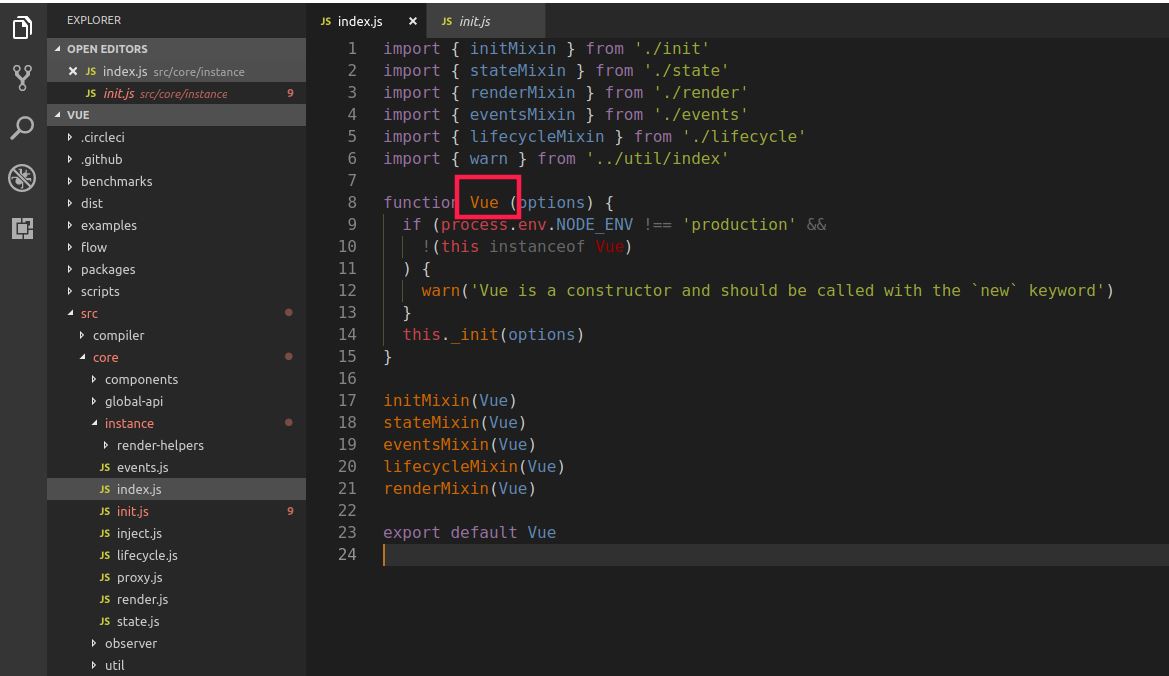Viewport: 1169px width, 676px height.
Task: Open the Explorer view in activity bar
Action: (22, 28)
